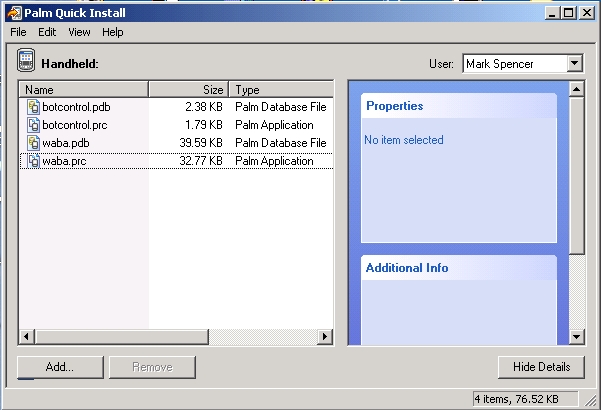
Task: Click the 4 items, 76.52 KB status text
Action: (516, 399)
